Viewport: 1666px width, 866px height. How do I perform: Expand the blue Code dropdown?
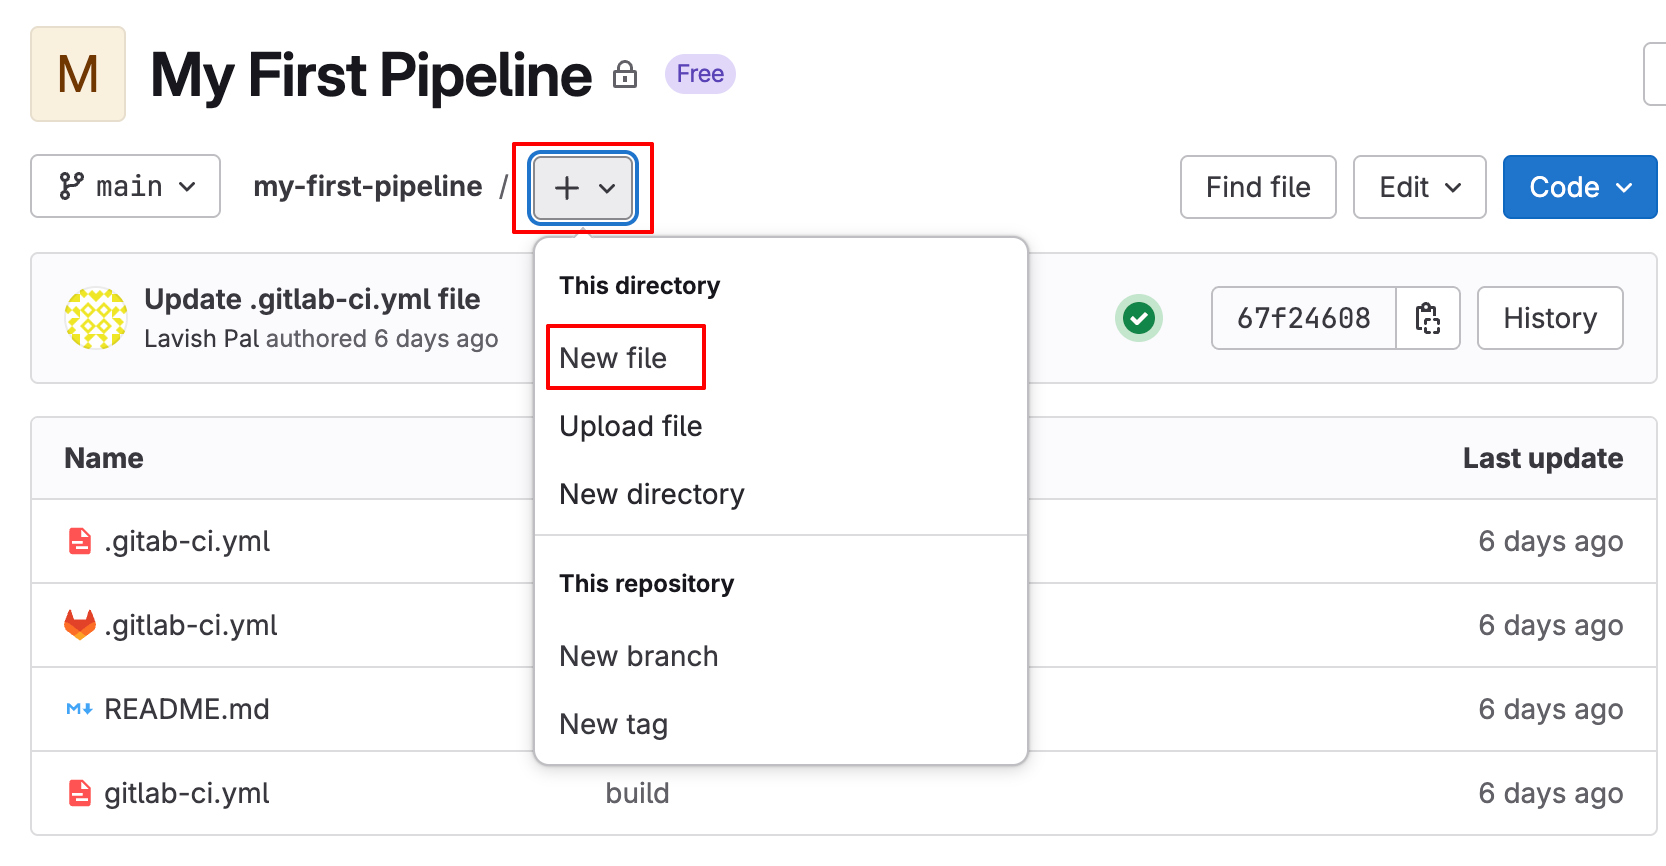[x=1580, y=187]
